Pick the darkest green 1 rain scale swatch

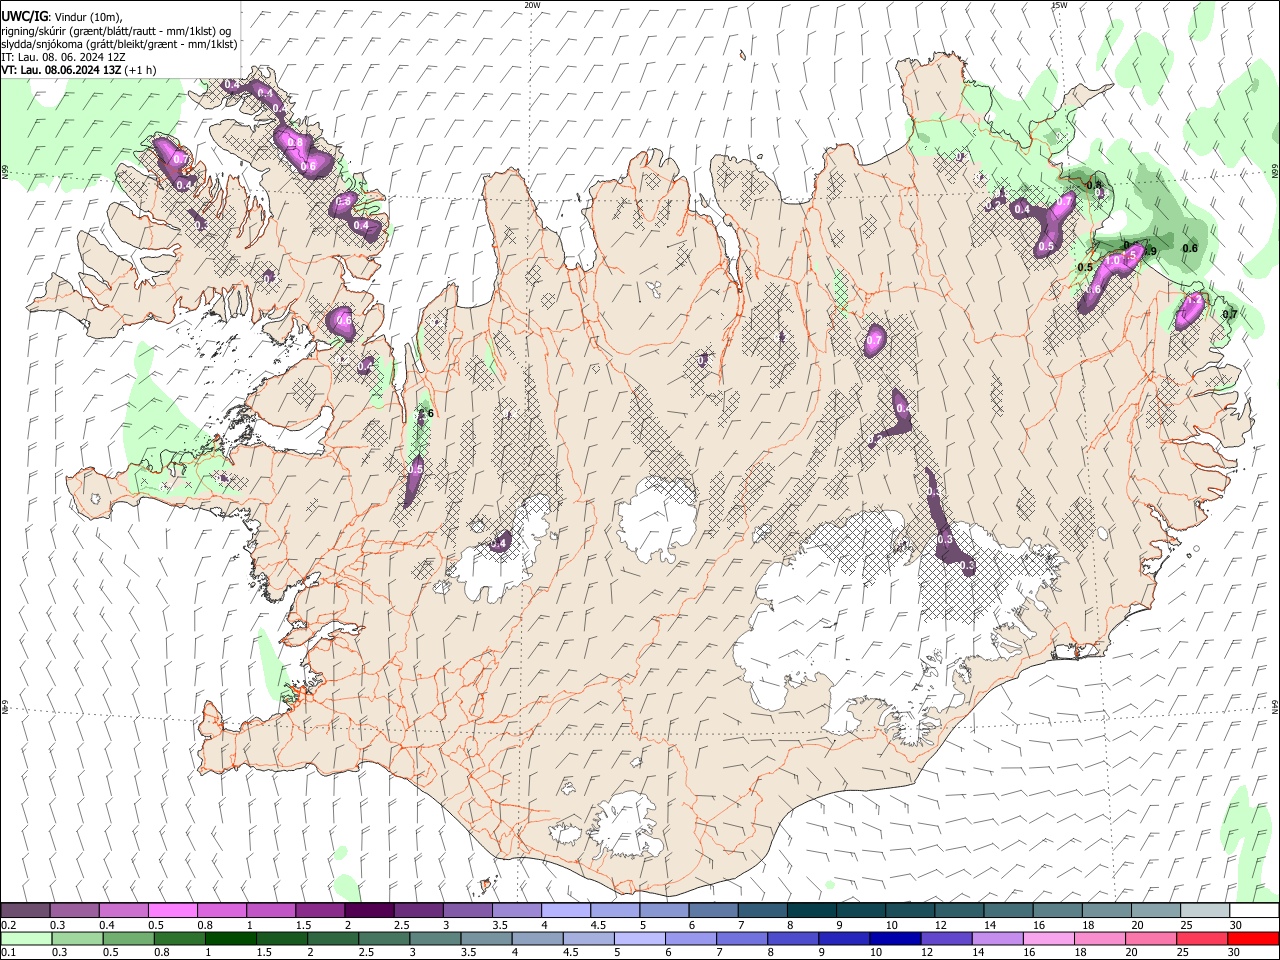click(x=230, y=939)
